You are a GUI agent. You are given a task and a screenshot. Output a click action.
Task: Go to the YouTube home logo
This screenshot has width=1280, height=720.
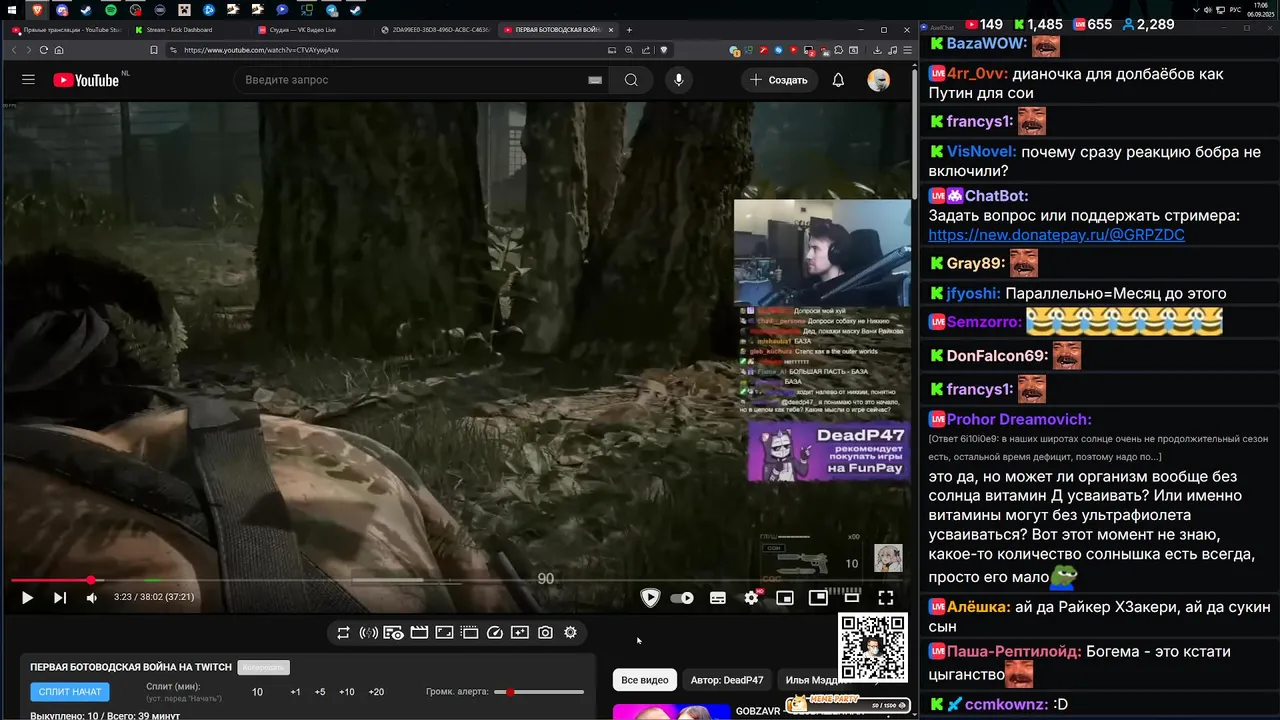tap(86, 80)
